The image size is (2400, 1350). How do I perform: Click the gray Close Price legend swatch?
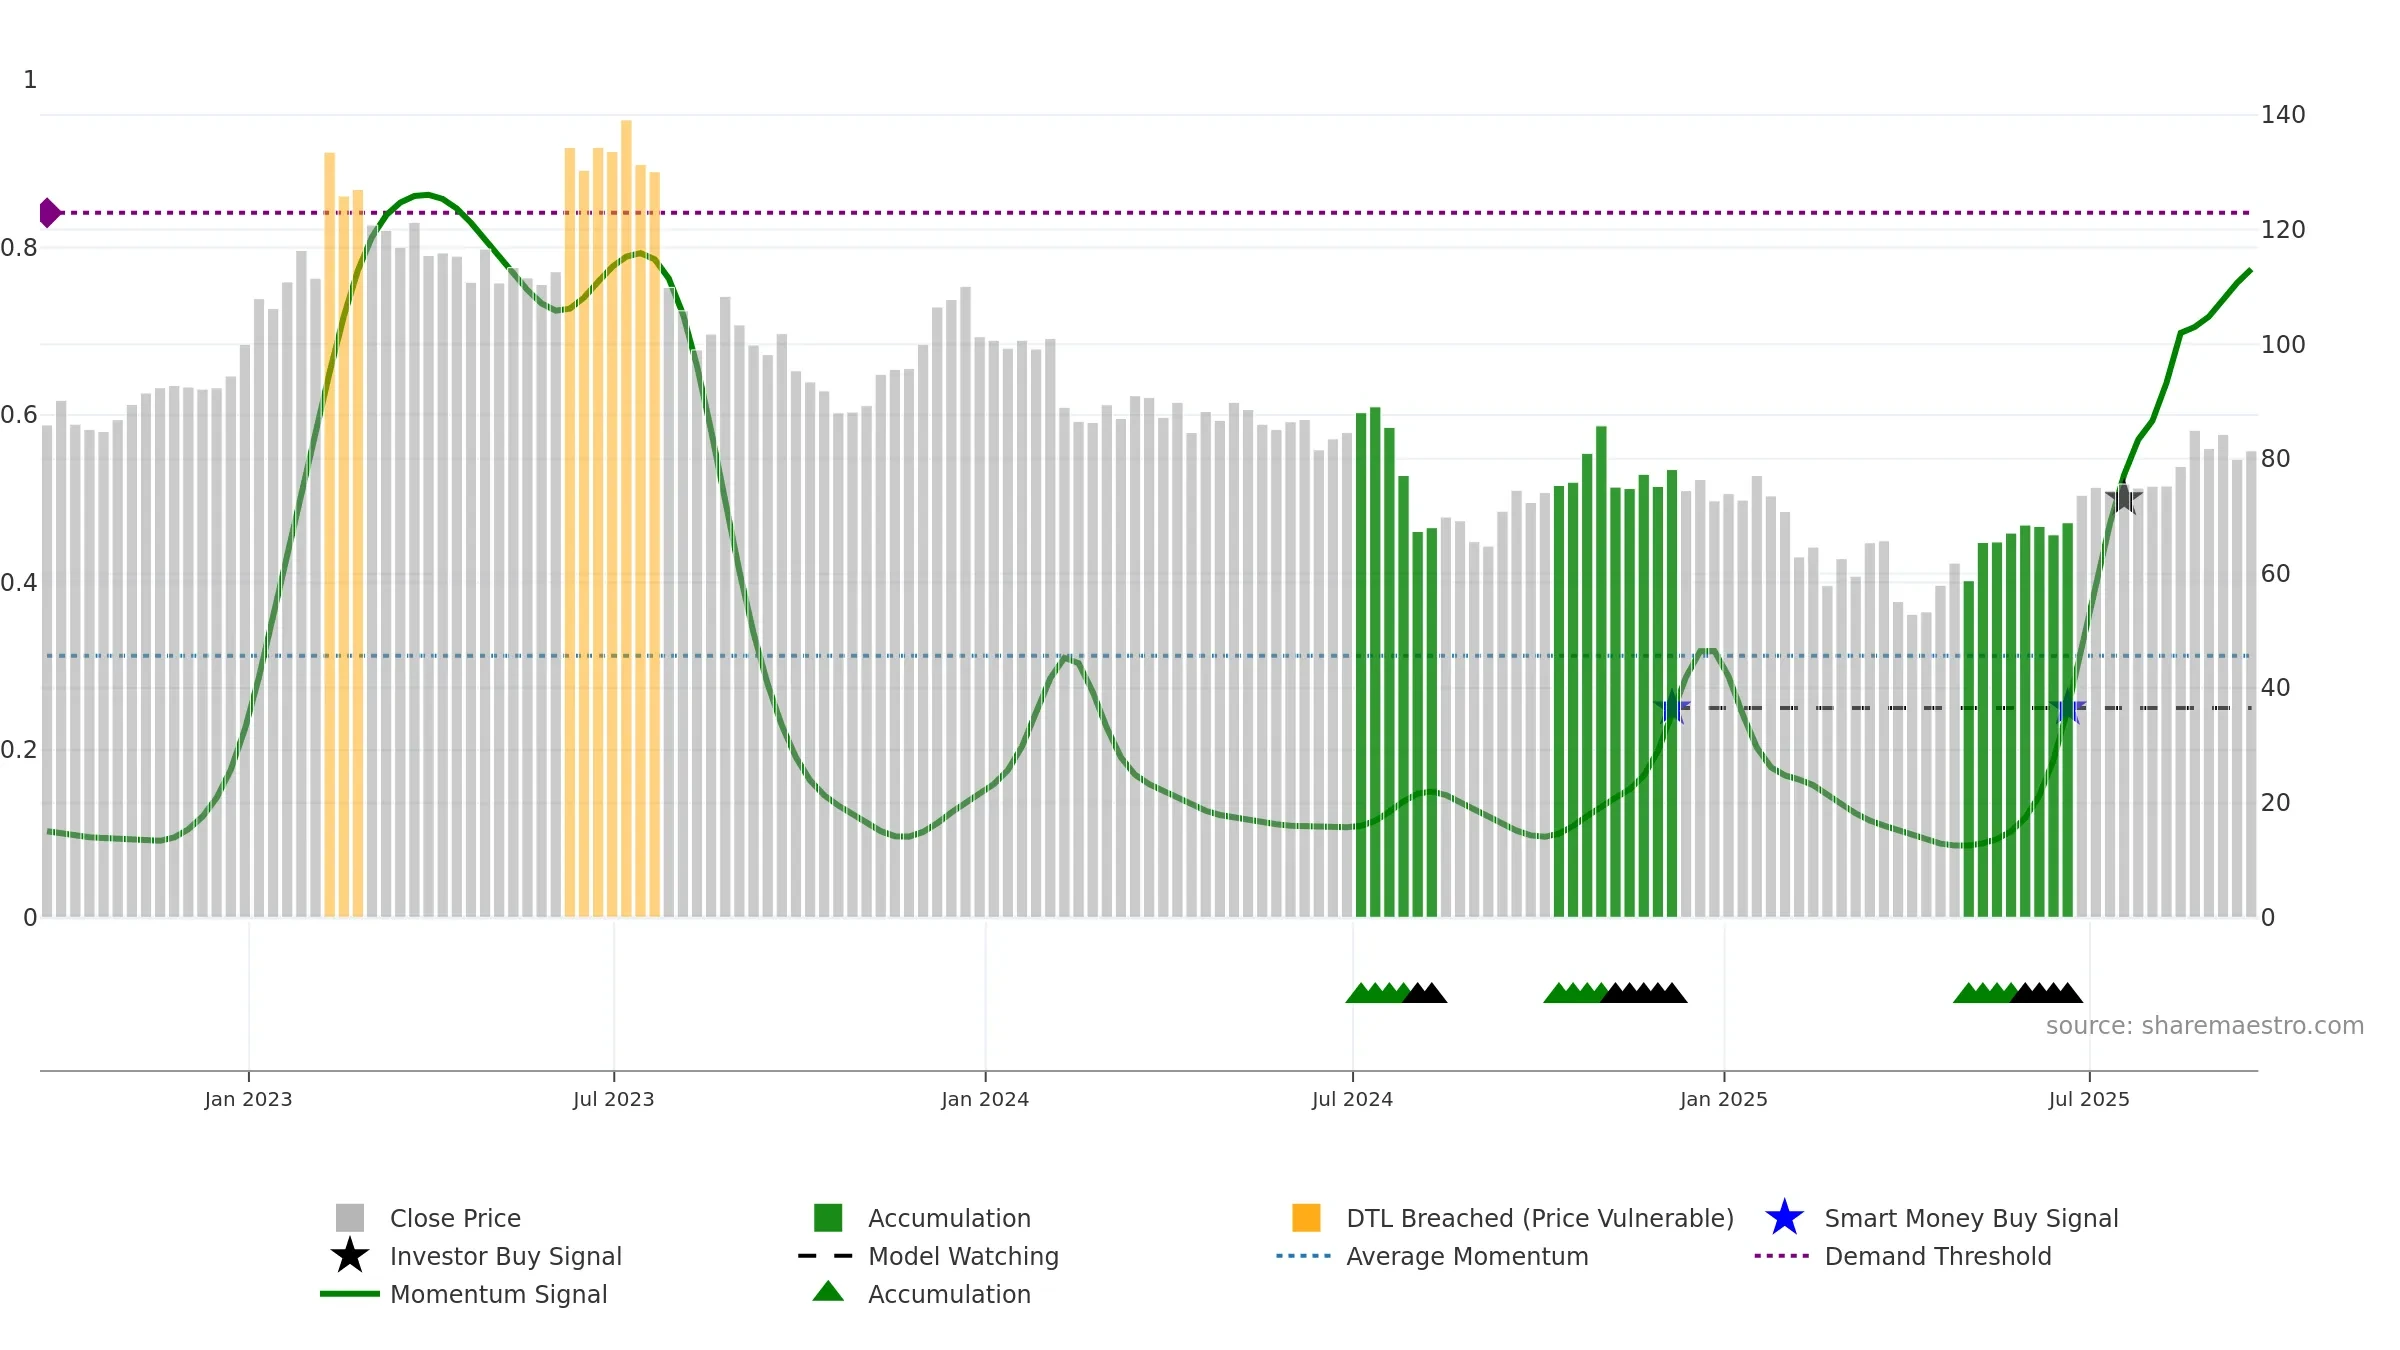(350, 1218)
